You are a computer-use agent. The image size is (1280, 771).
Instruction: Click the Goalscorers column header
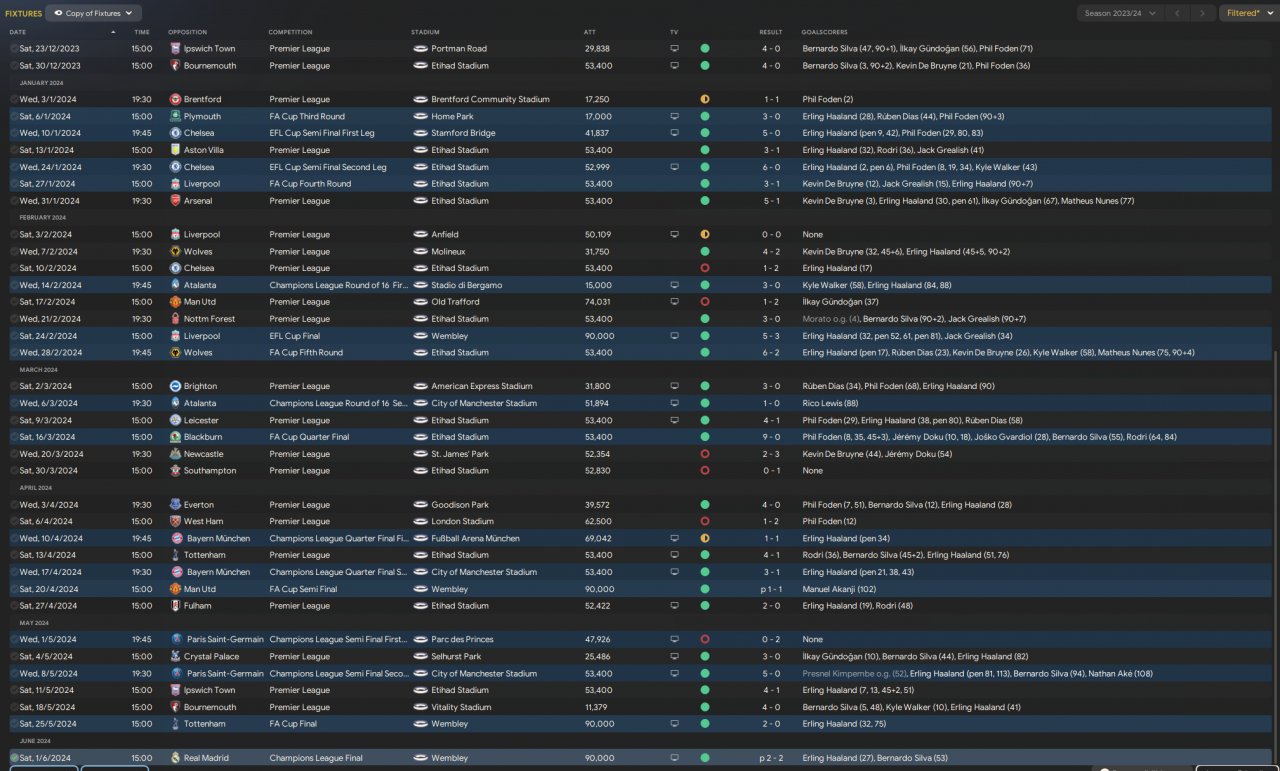pos(824,32)
